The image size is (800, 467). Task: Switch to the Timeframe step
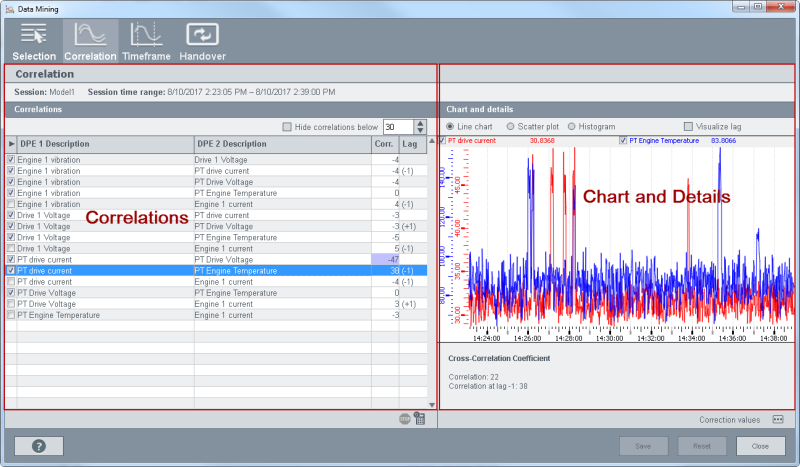click(147, 41)
